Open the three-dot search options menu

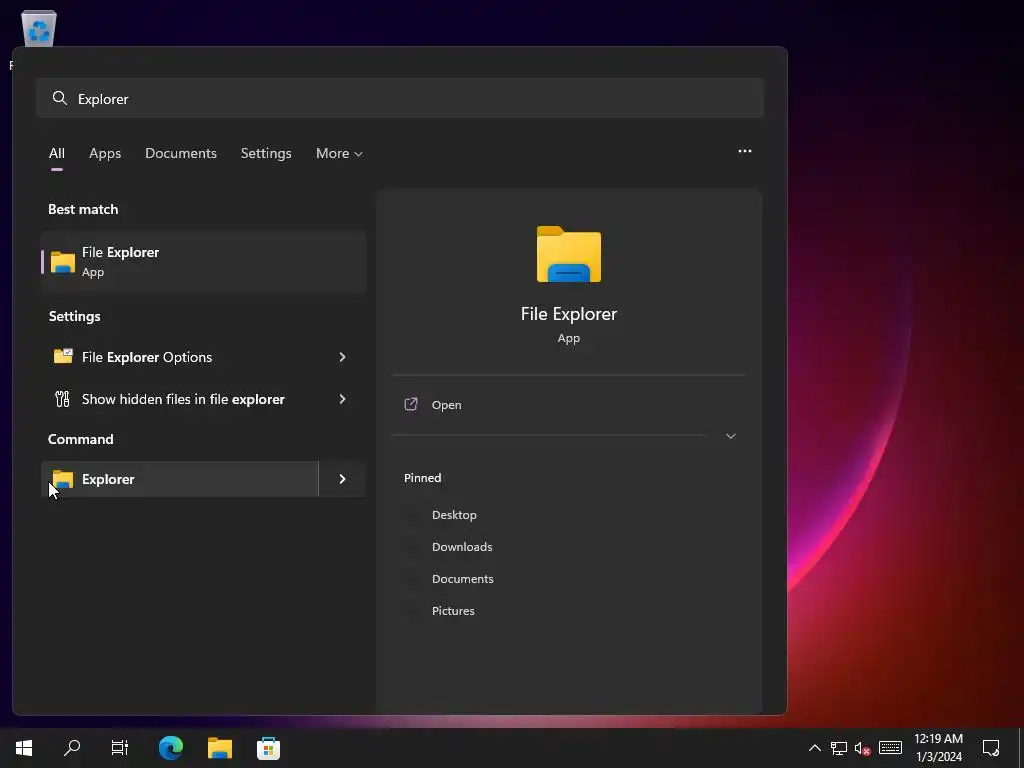(x=744, y=152)
